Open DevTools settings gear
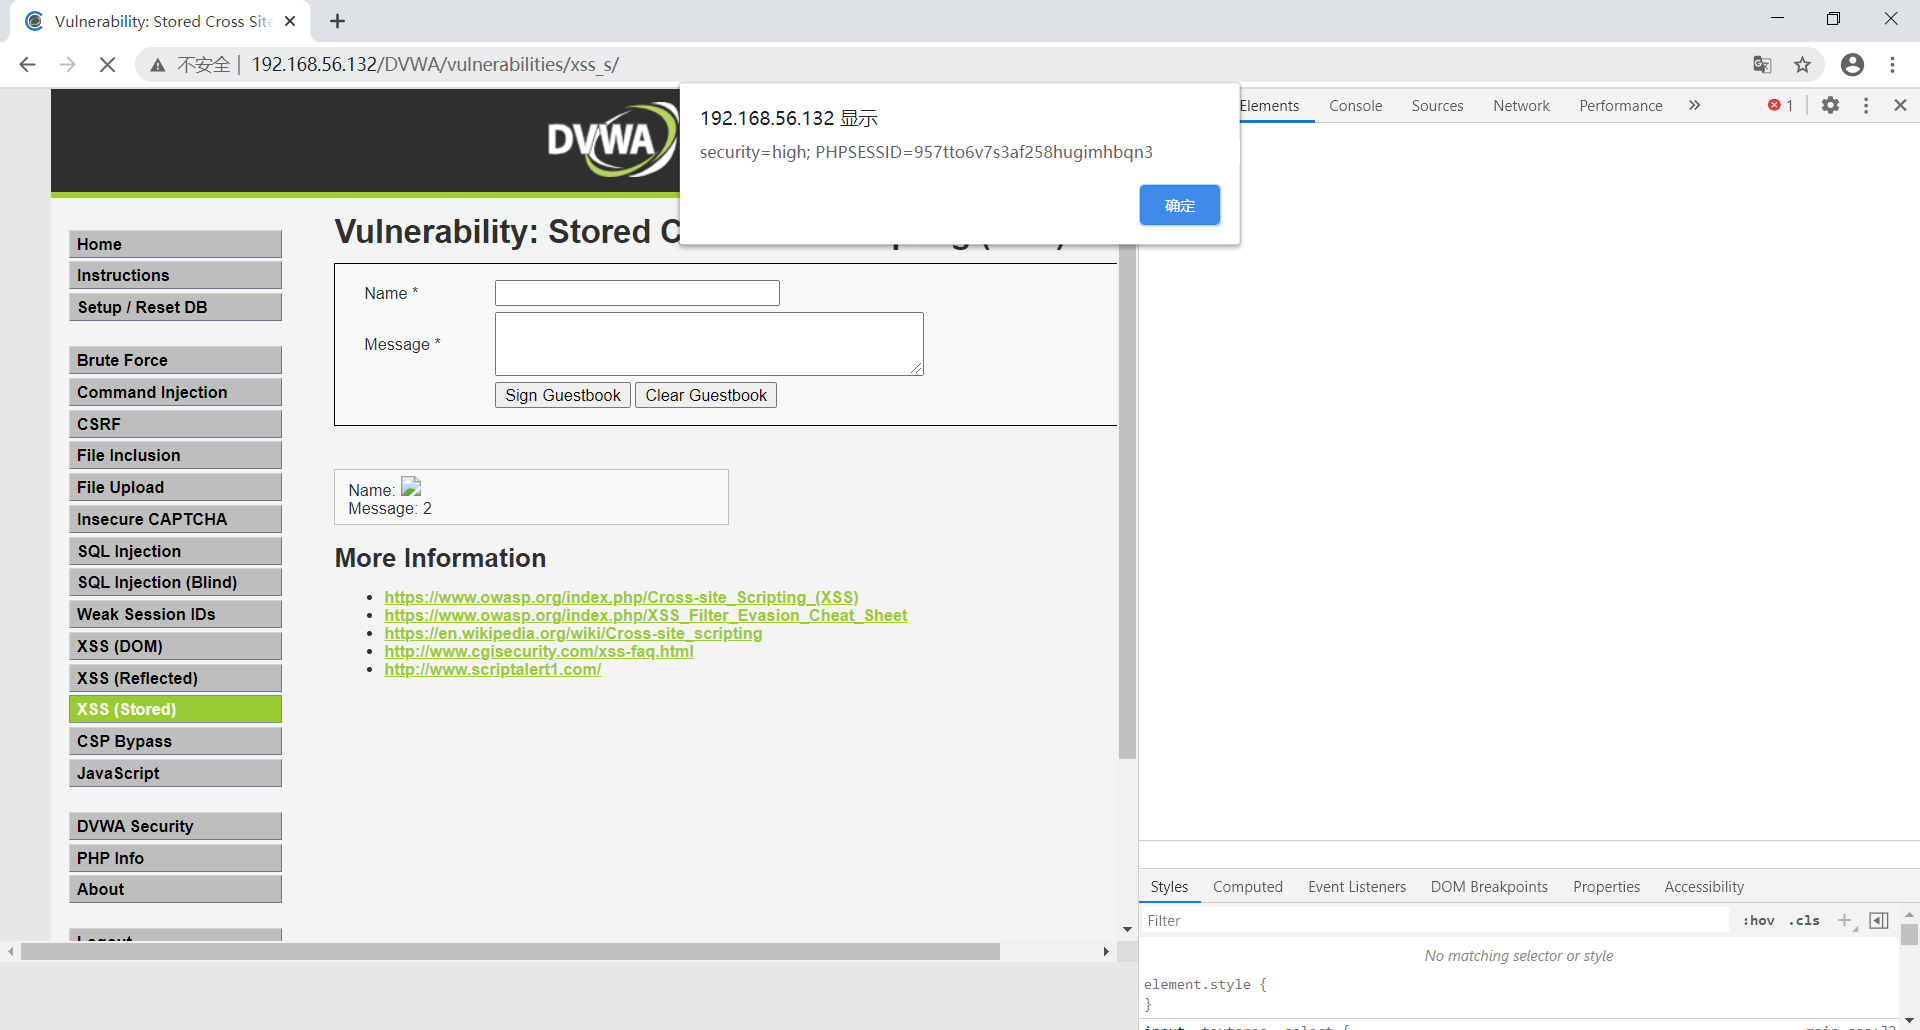This screenshot has height=1030, width=1920. coord(1830,105)
